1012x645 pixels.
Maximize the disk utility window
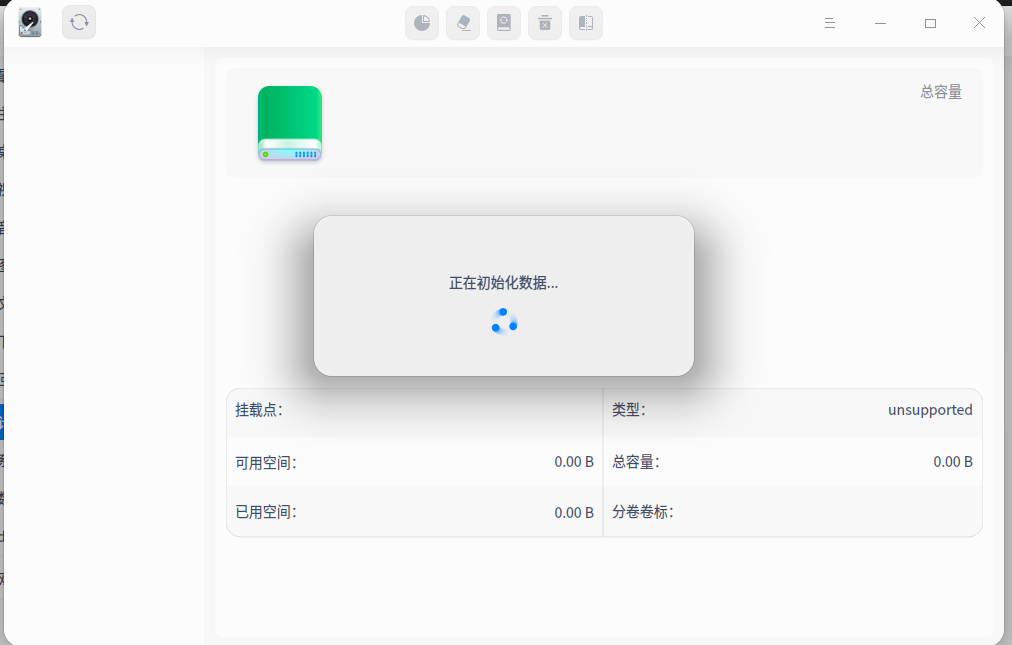pyautogui.click(x=930, y=23)
